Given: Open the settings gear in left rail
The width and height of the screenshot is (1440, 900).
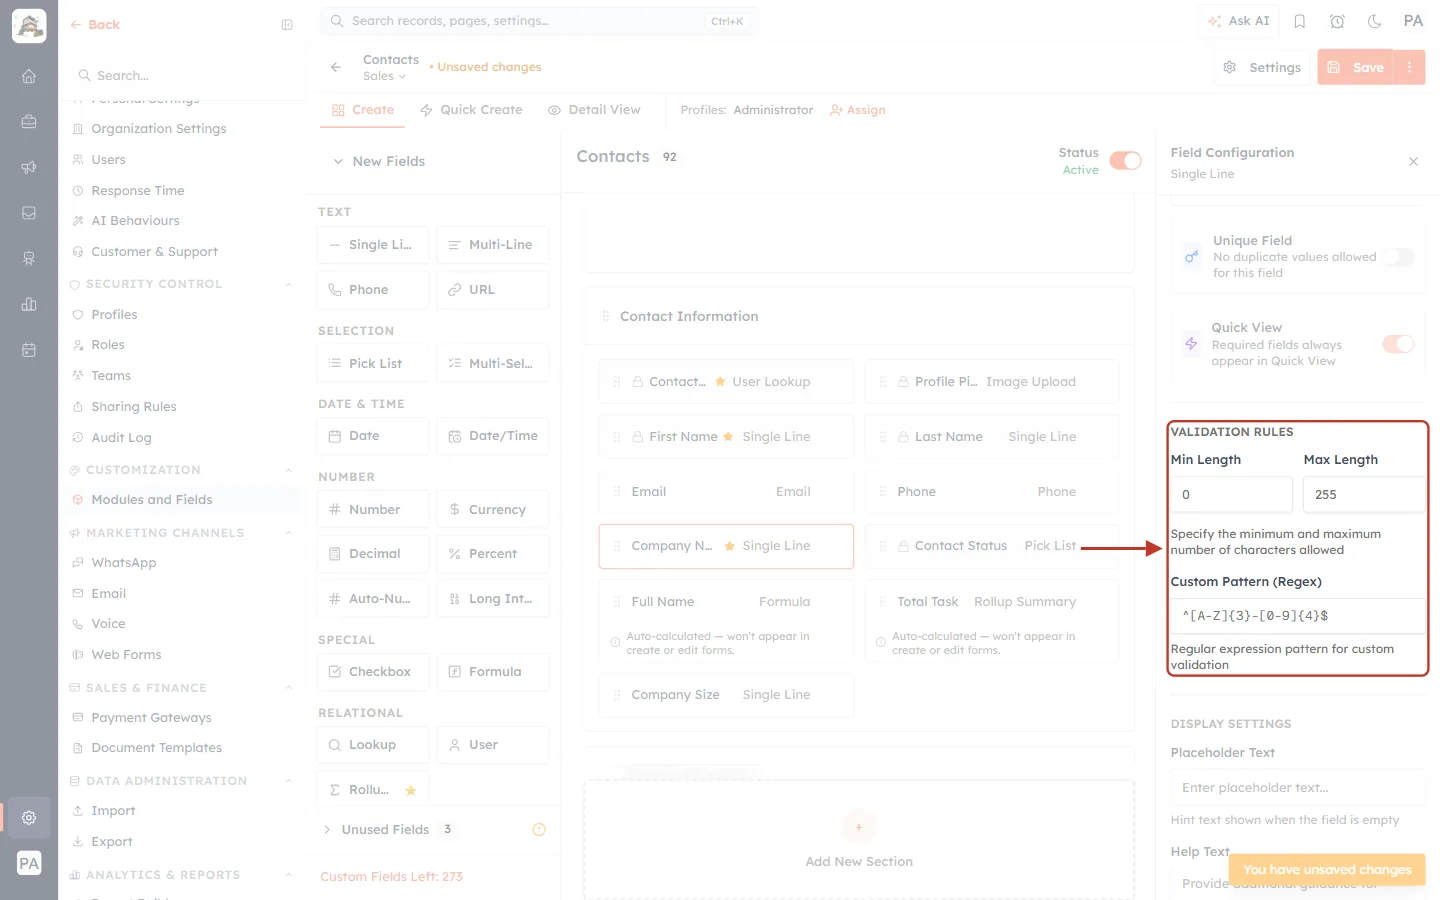Looking at the screenshot, I should pyautogui.click(x=29, y=817).
